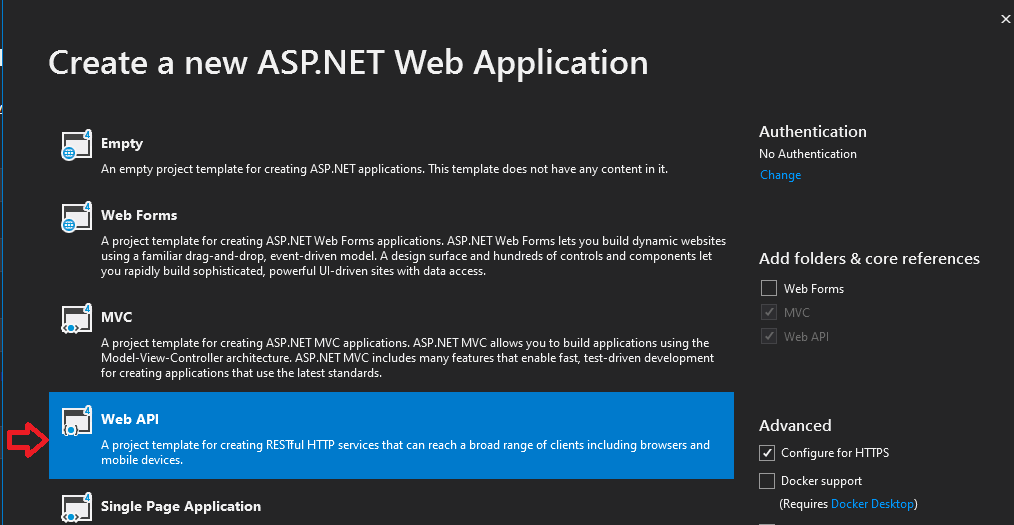This screenshot has width=1014, height=525.
Task: Select the Web API template title
Action: [x=130, y=419]
